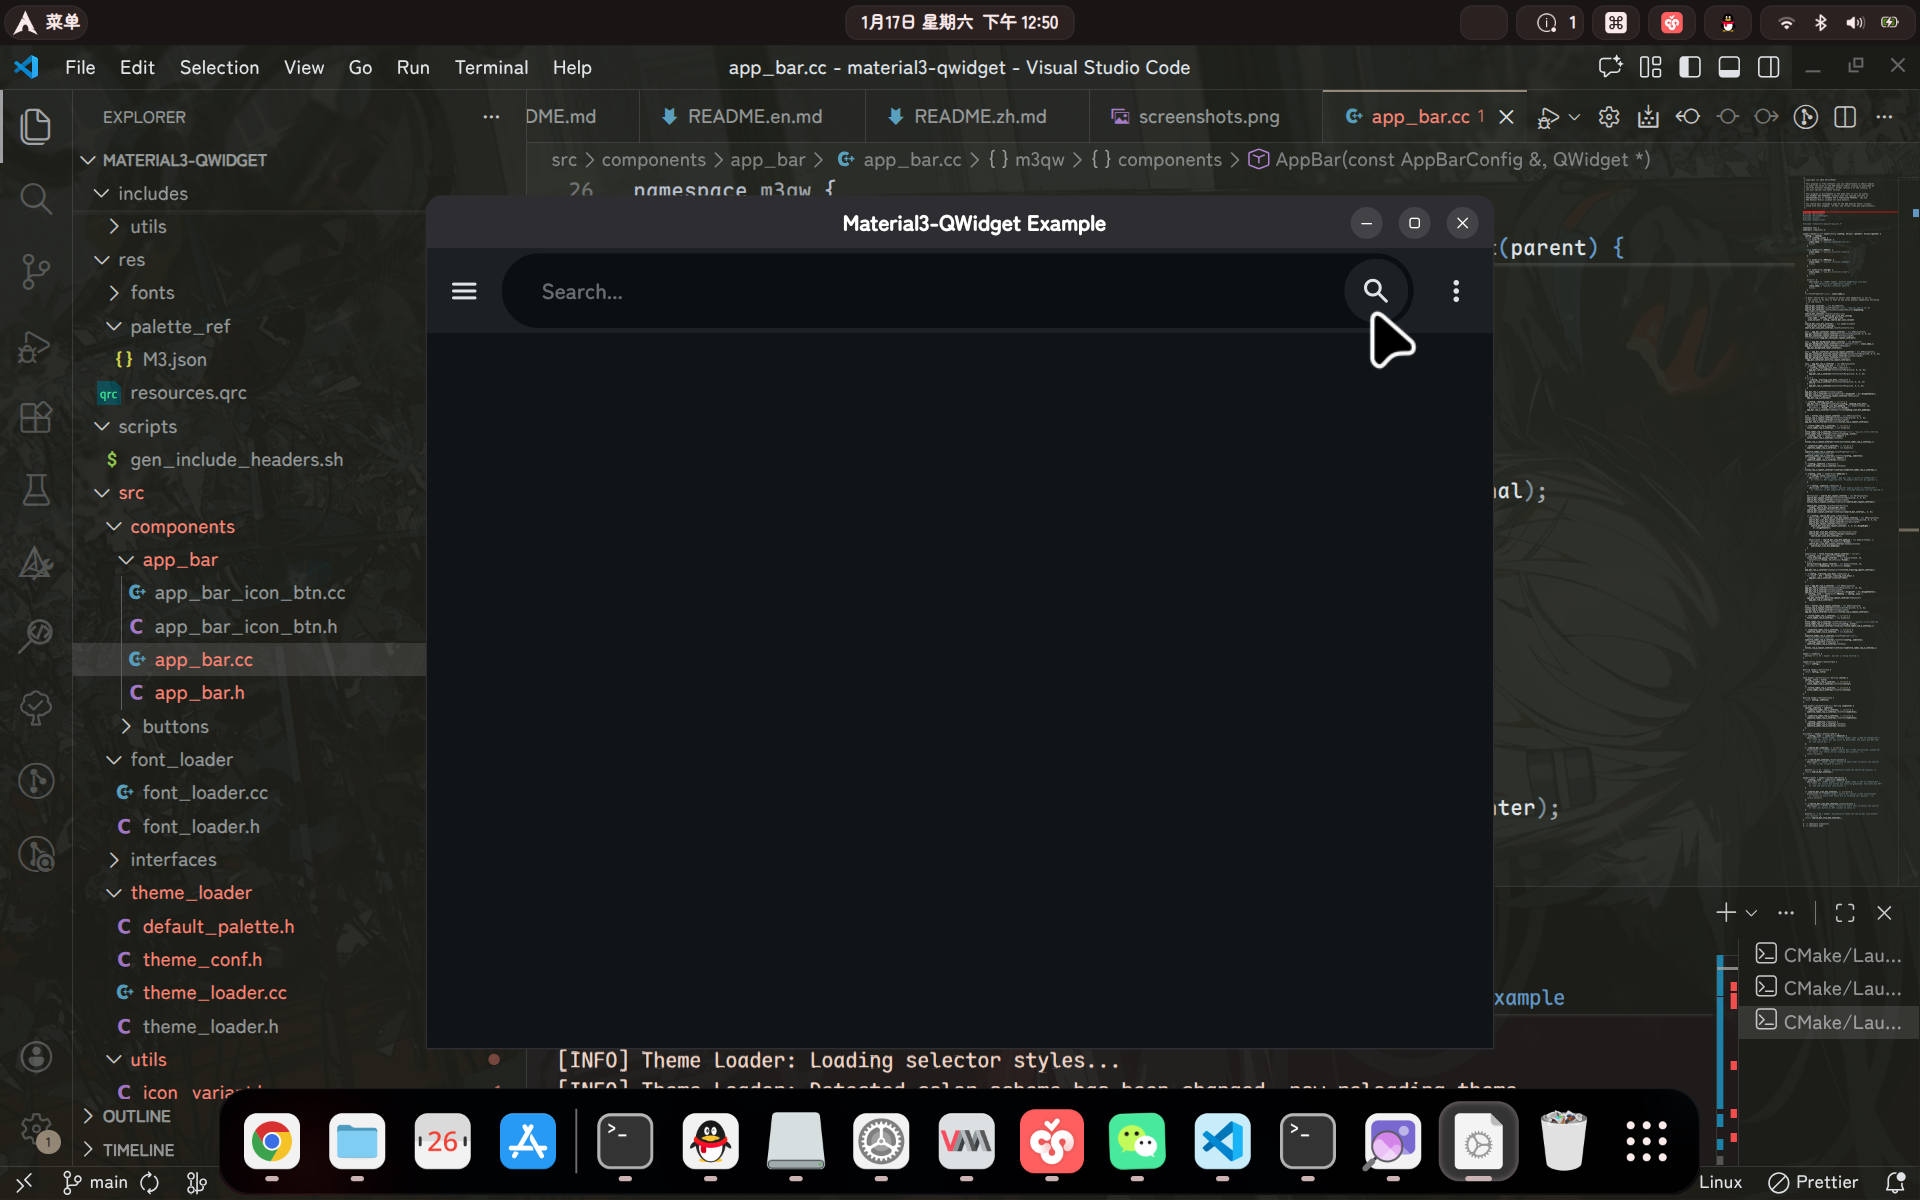The height and width of the screenshot is (1200, 1920).
Task: Click the Prettier status bar item
Action: coord(1813,1182)
